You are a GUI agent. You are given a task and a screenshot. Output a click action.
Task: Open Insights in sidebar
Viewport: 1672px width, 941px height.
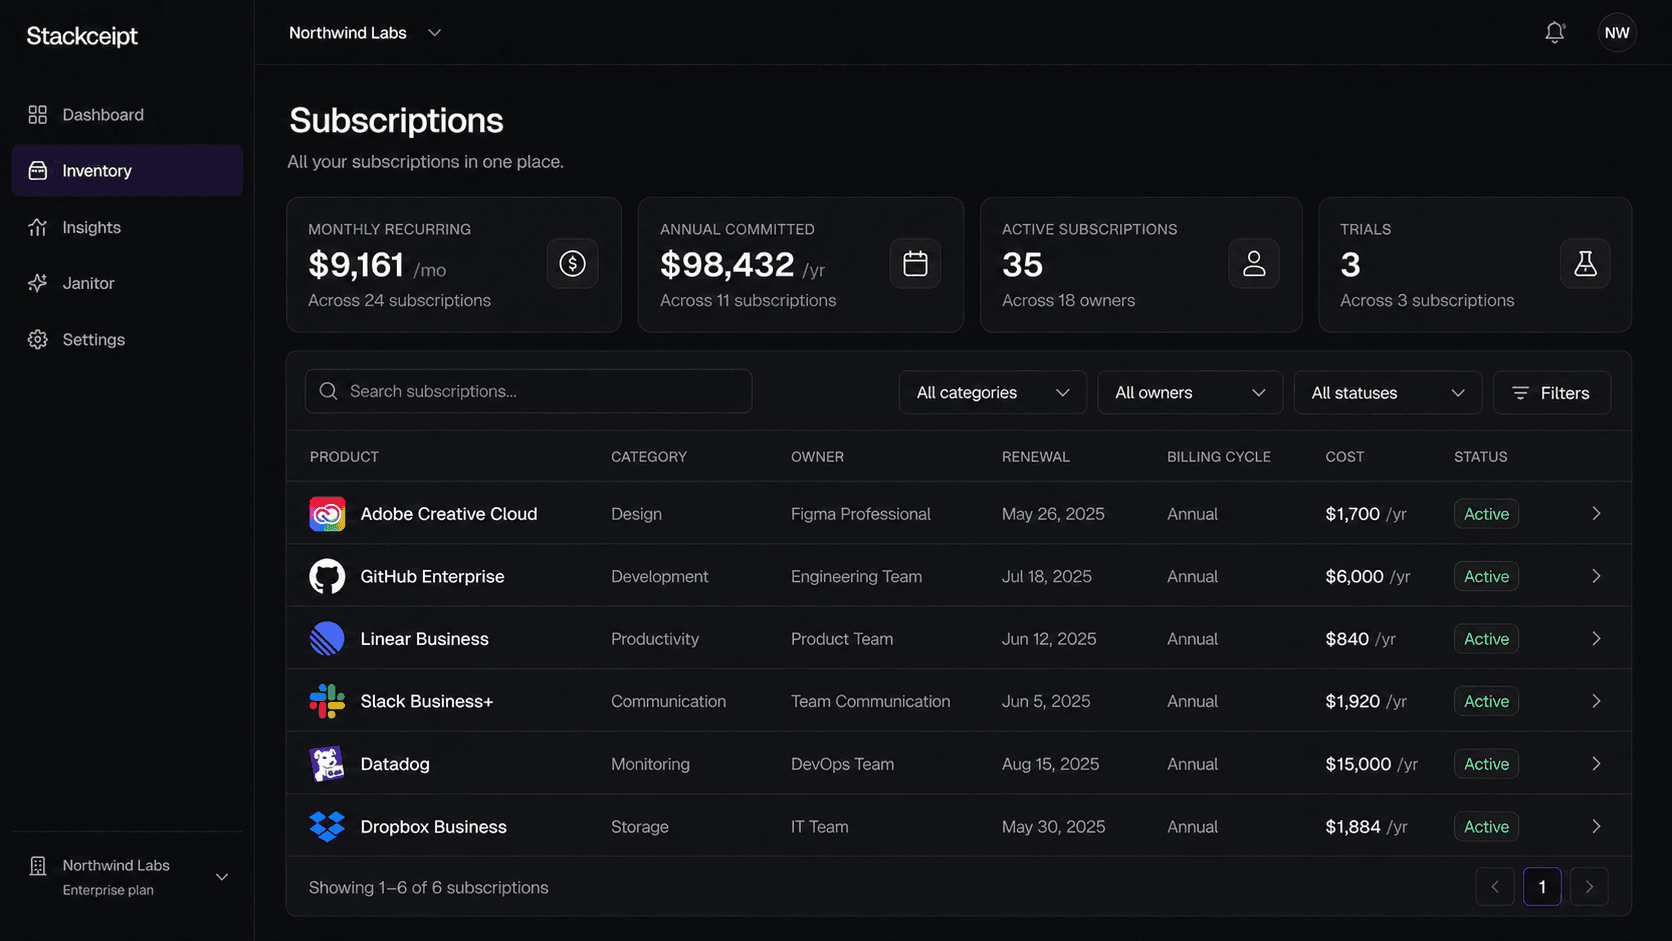pos(127,228)
